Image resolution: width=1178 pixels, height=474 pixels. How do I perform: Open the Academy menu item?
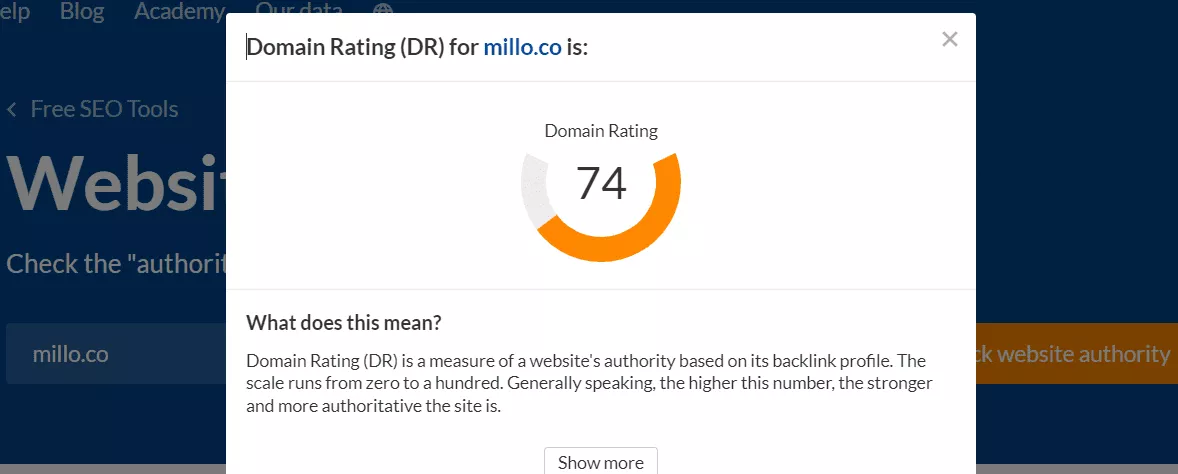pos(180,11)
